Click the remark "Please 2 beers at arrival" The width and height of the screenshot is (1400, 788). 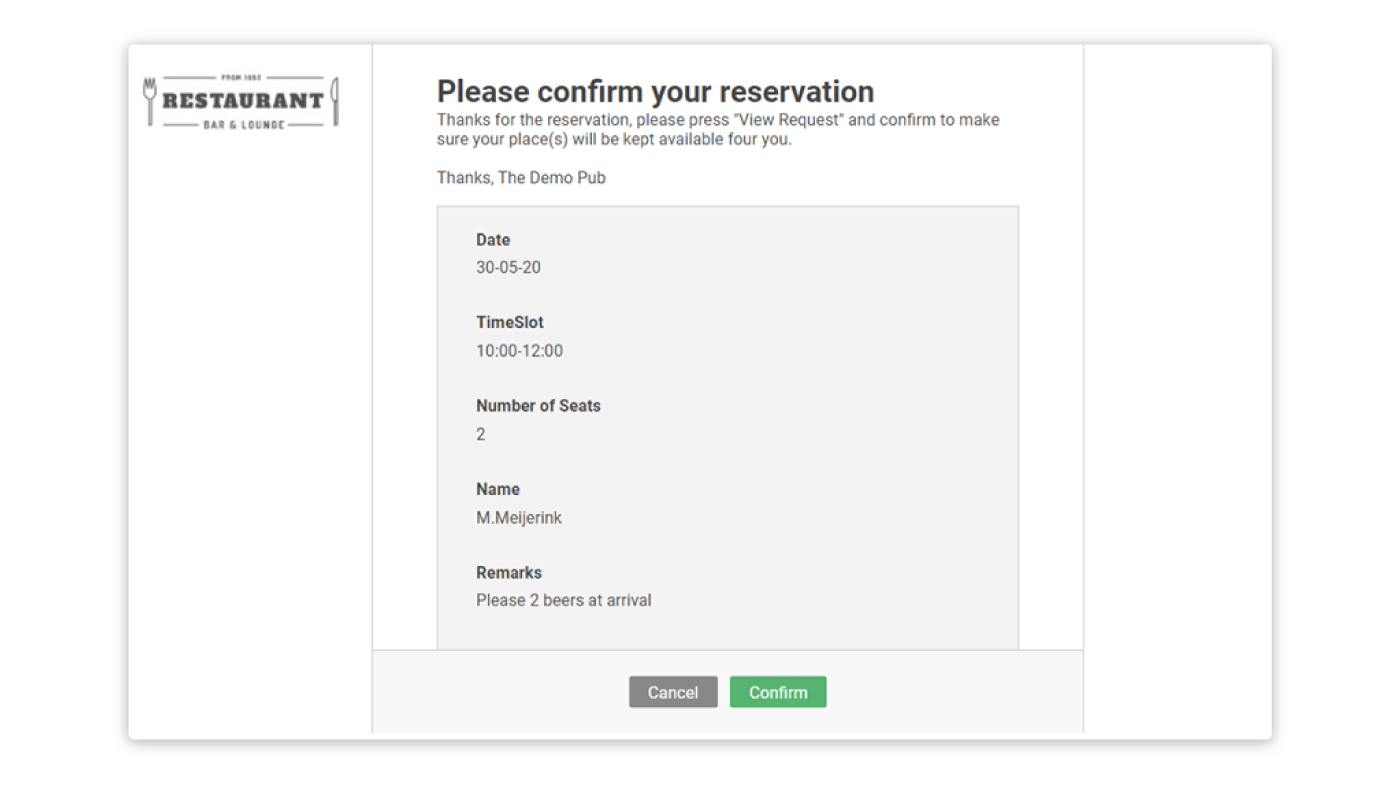[564, 601]
